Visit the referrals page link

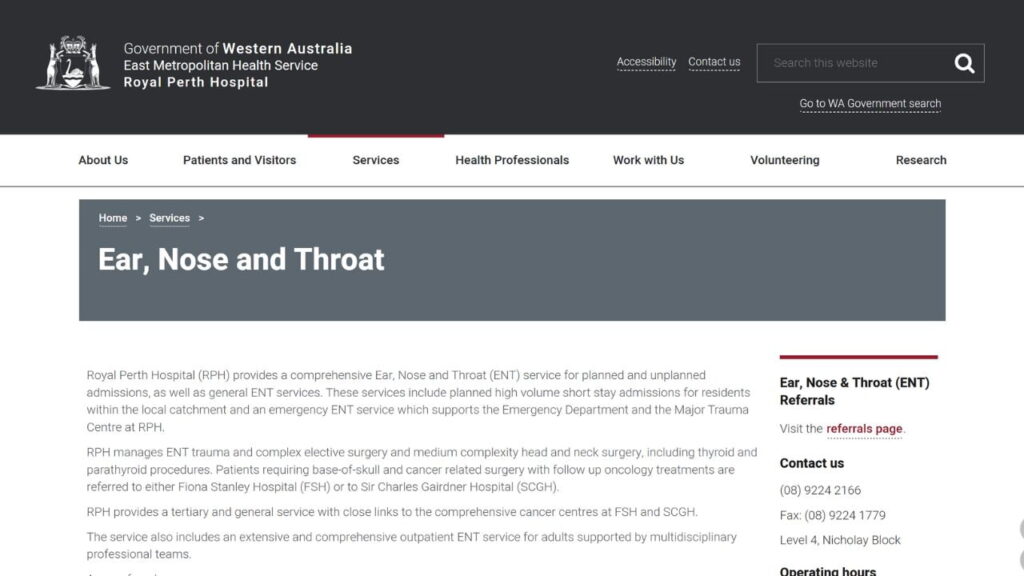864,429
